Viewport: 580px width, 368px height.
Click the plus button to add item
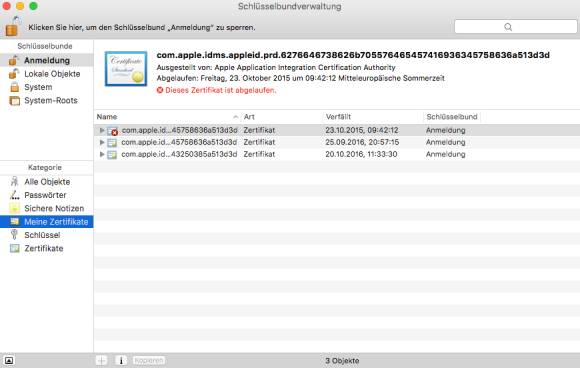click(101, 360)
